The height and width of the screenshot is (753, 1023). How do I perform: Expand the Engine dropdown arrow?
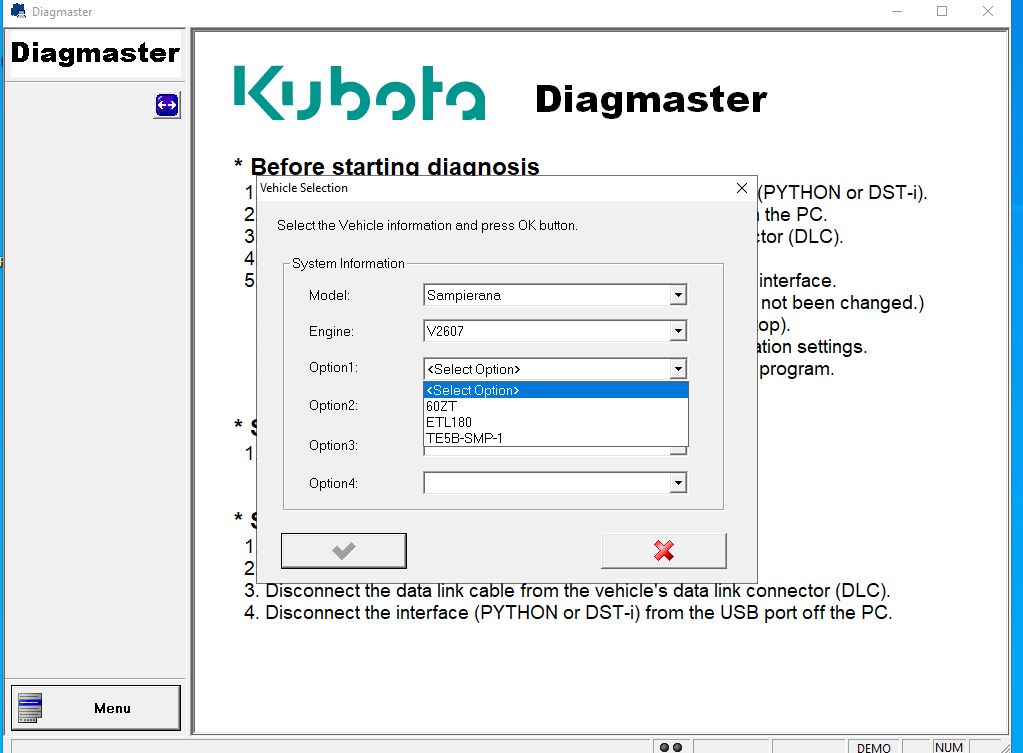click(679, 331)
